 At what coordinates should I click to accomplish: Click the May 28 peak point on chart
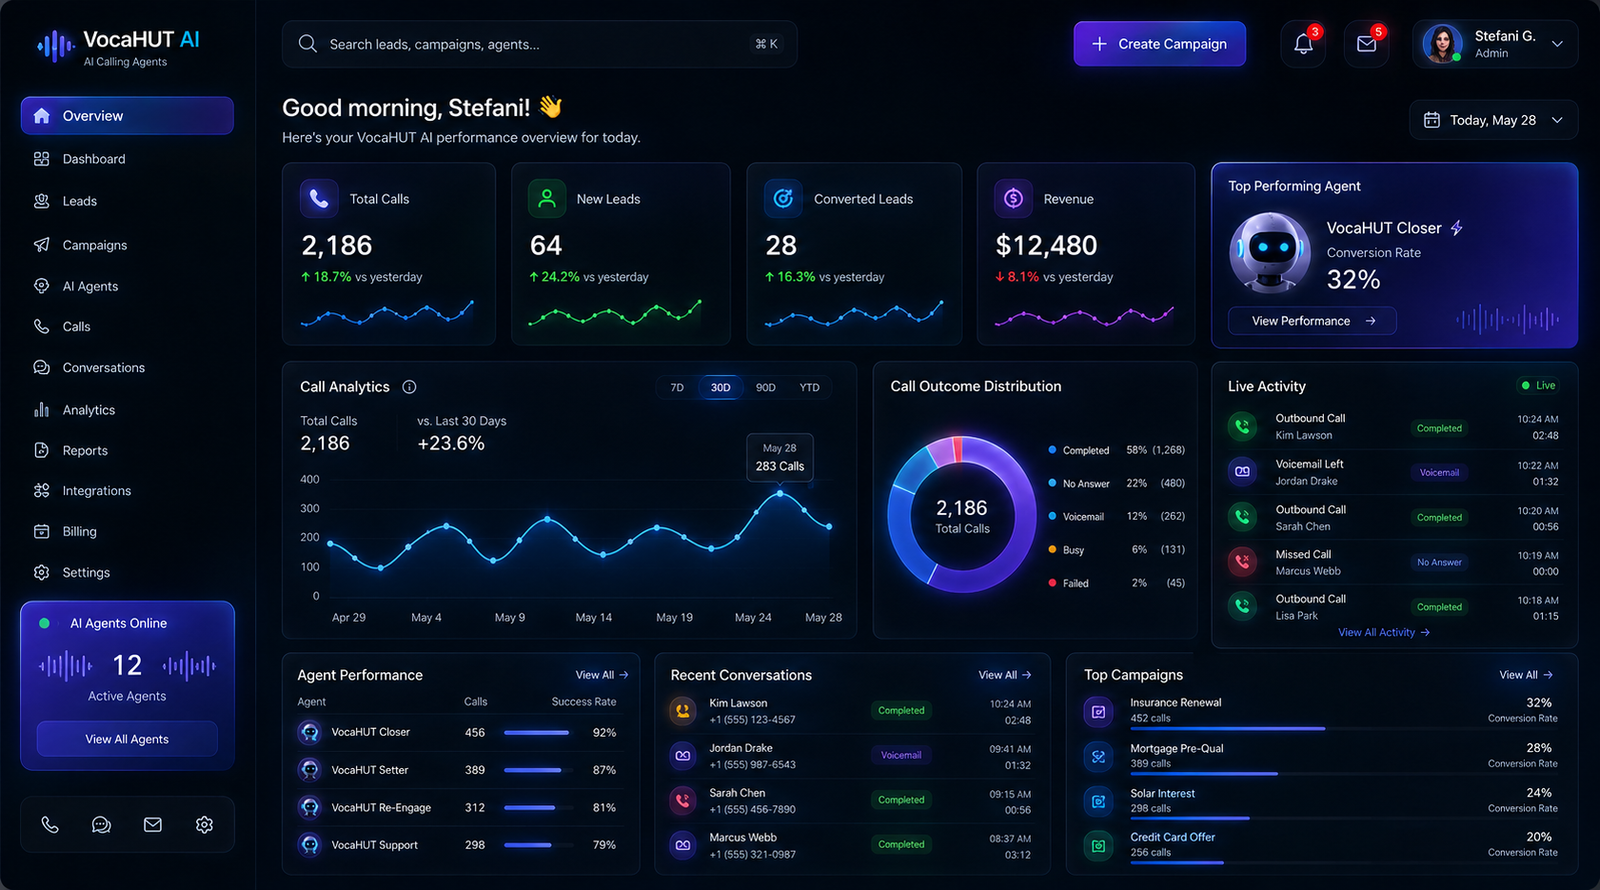click(780, 493)
